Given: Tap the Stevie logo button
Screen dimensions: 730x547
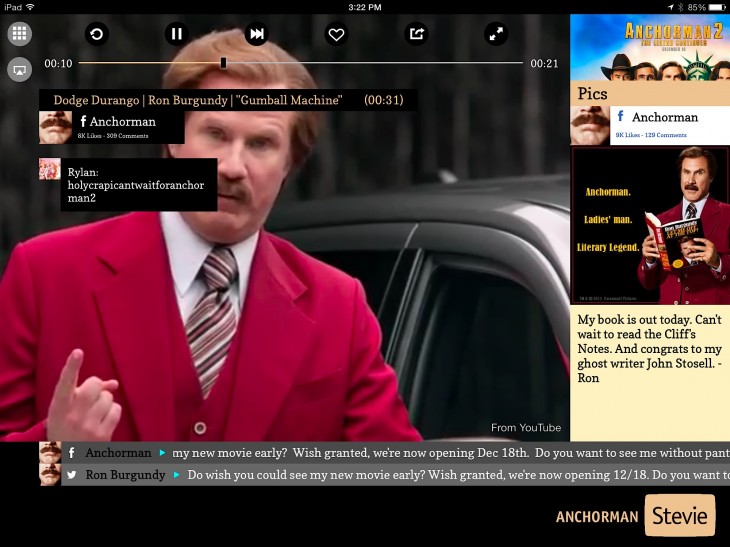Looking at the screenshot, I should [x=680, y=515].
